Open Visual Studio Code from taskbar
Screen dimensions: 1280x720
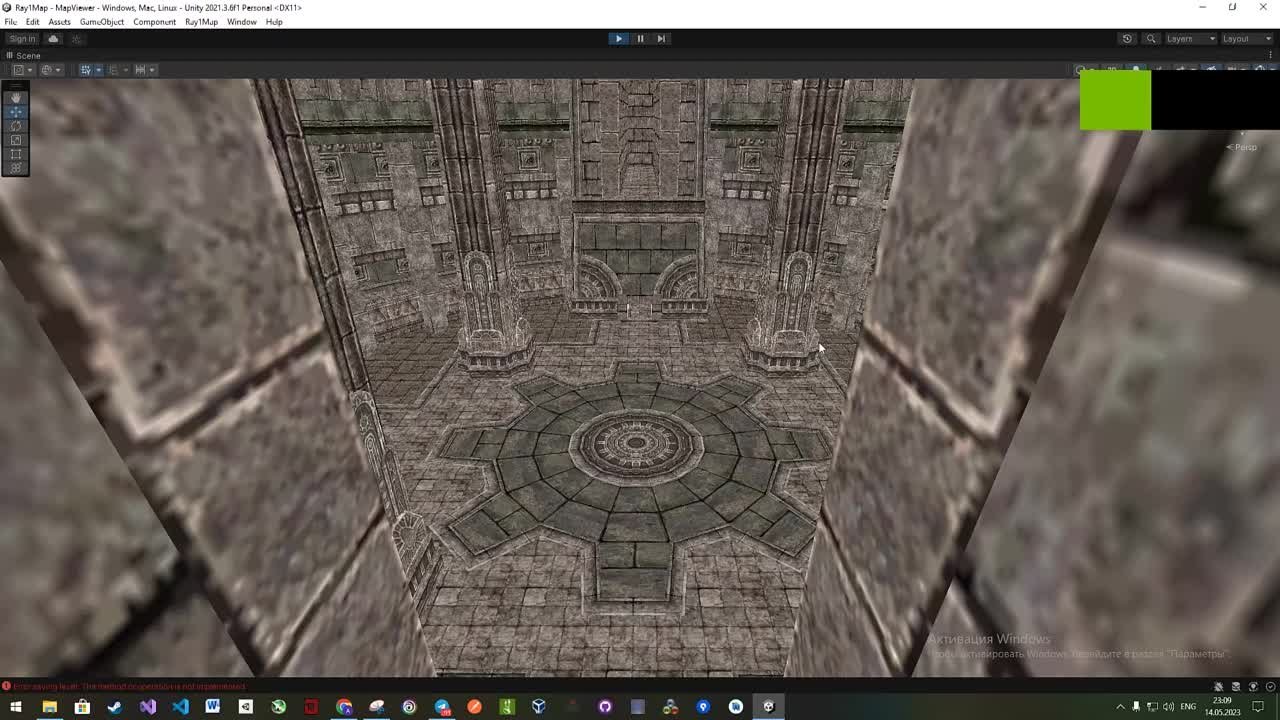[180, 706]
